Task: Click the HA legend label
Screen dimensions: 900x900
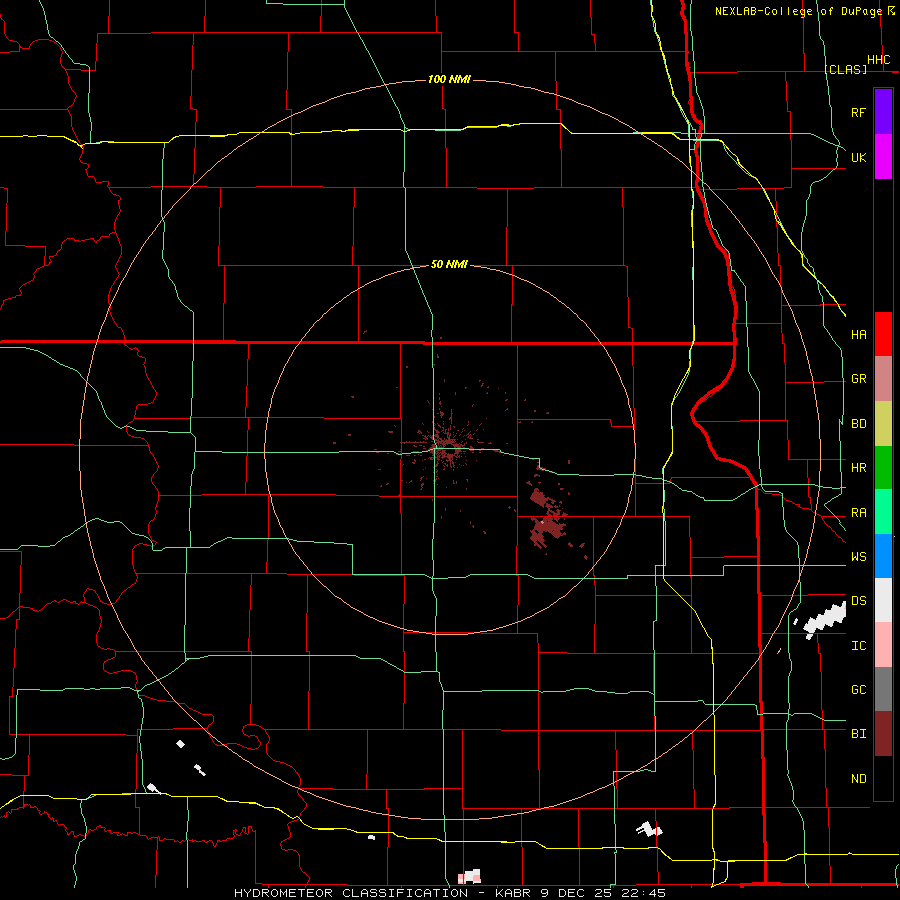Action: [858, 334]
